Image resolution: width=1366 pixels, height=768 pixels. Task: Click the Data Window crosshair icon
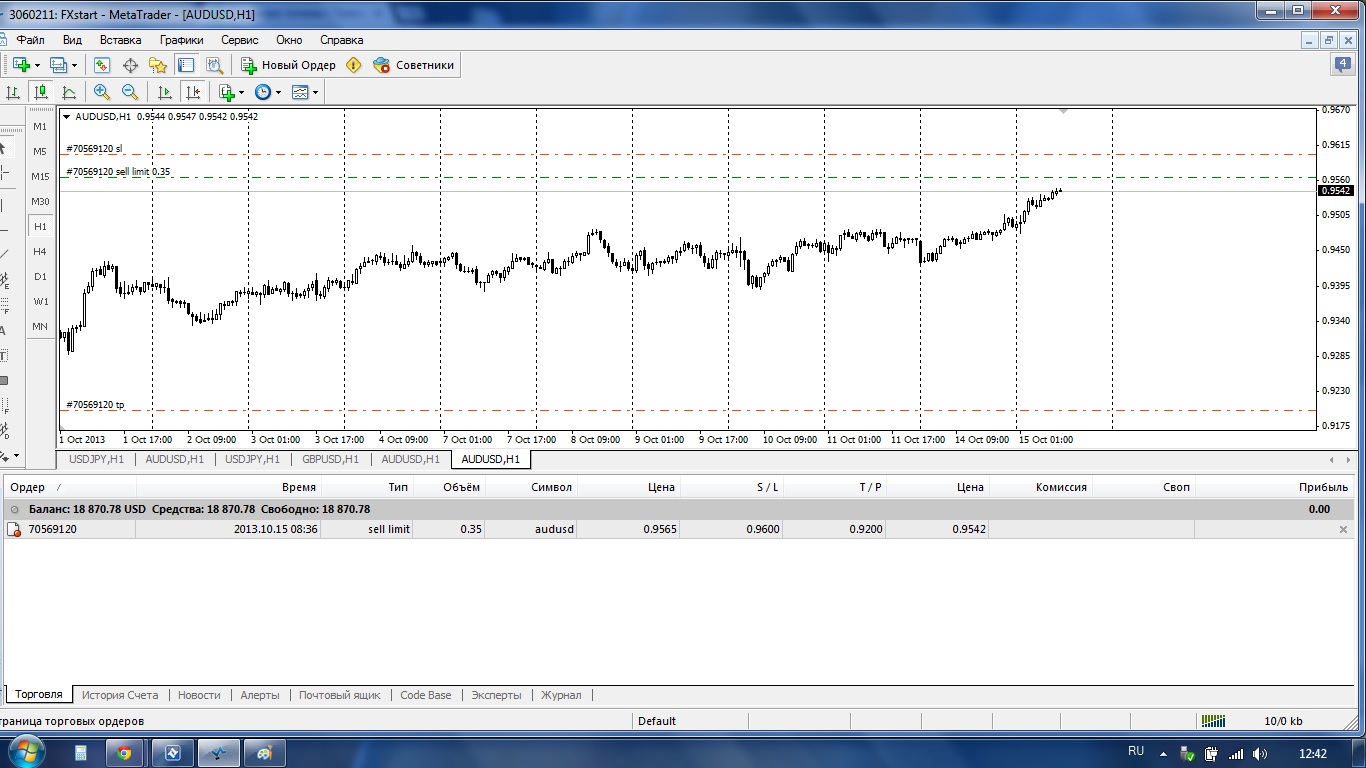[130, 65]
